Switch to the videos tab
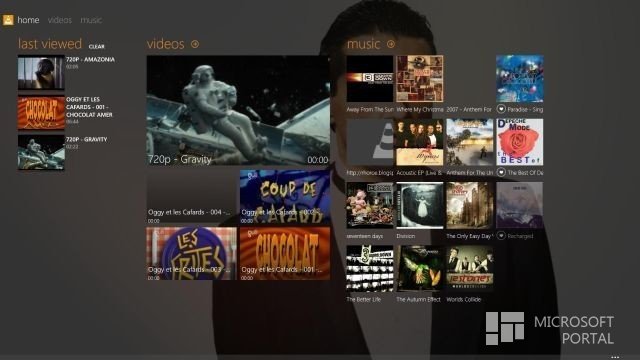Viewport: 640px width, 360px height. (60, 20)
